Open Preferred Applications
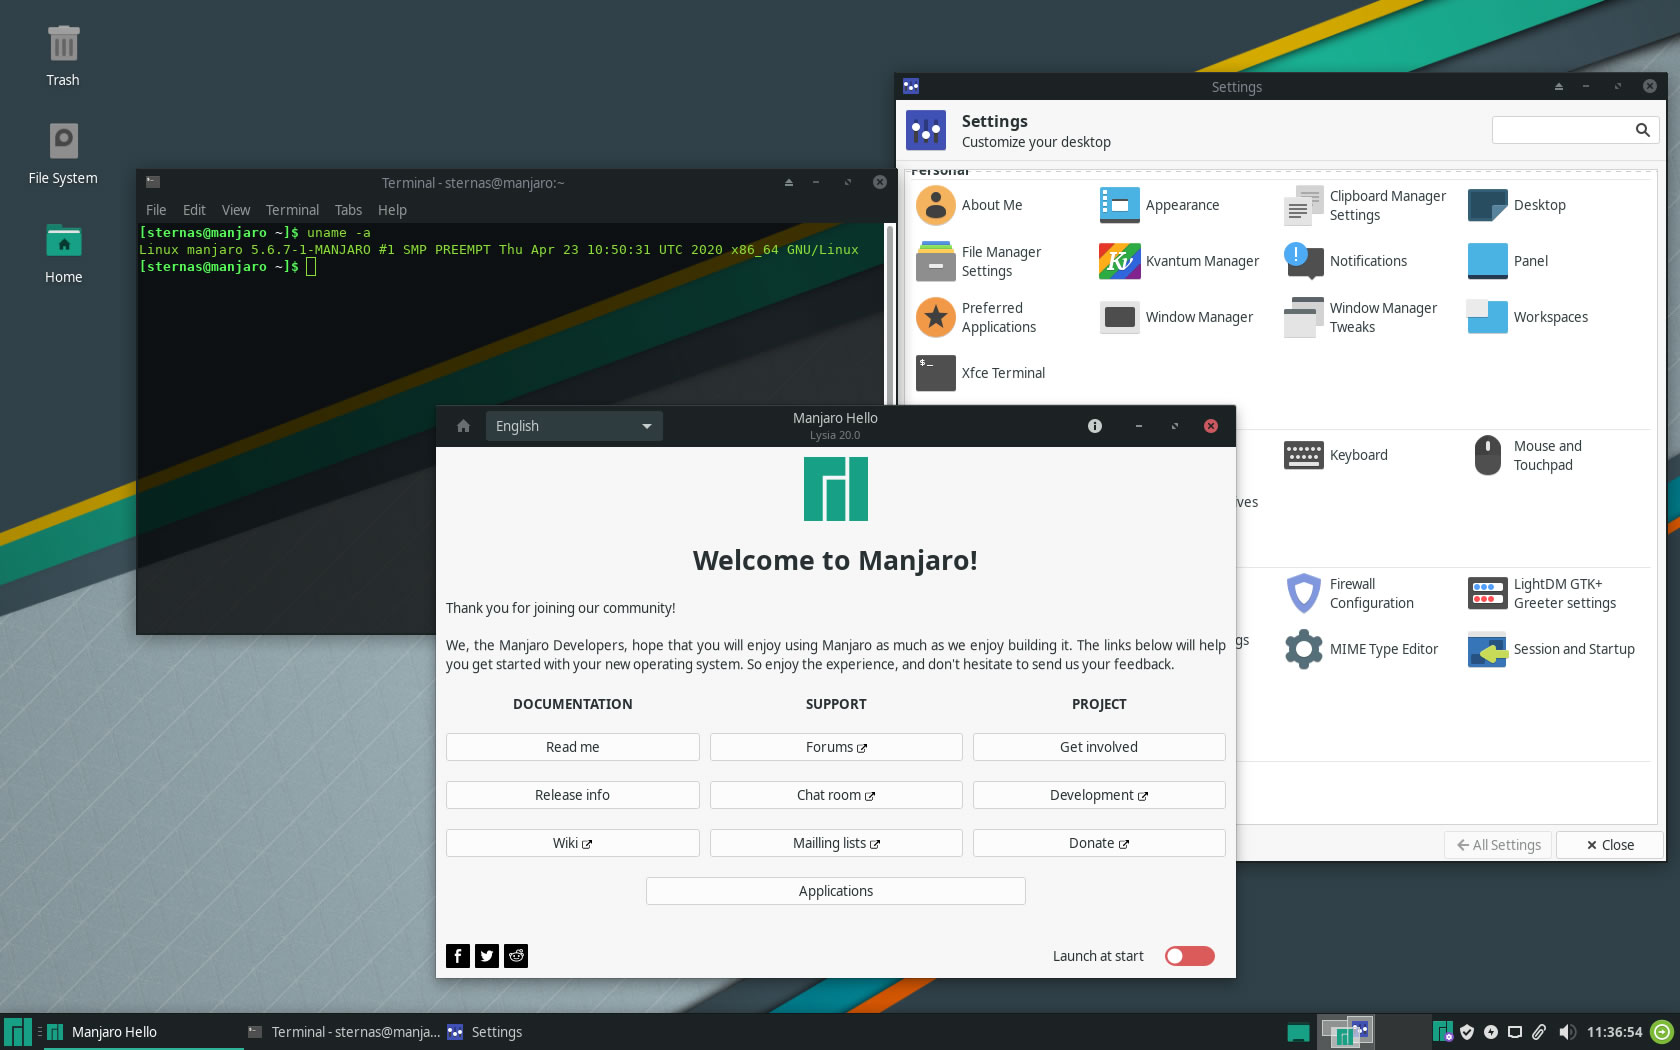This screenshot has width=1680, height=1050. click(x=976, y=317)
